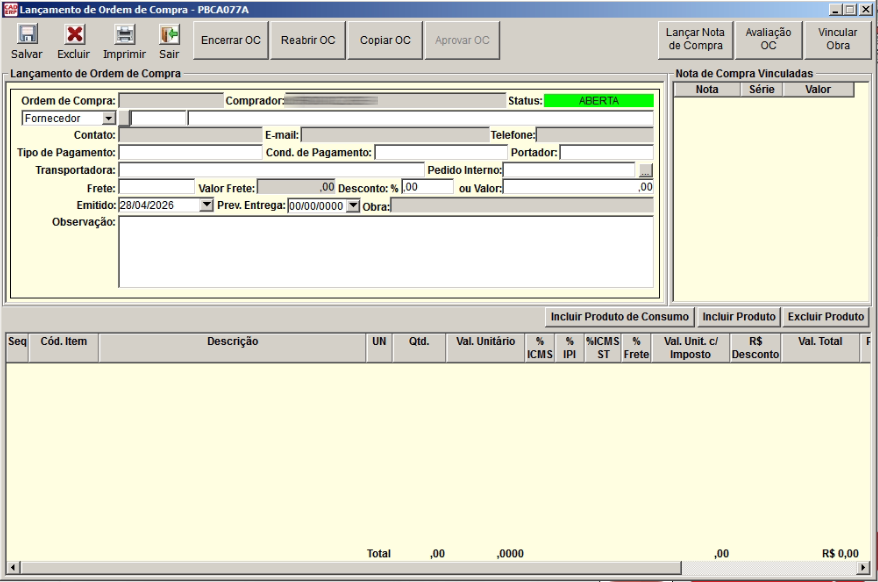Click the Sair exit door icon

pos(169,35)
